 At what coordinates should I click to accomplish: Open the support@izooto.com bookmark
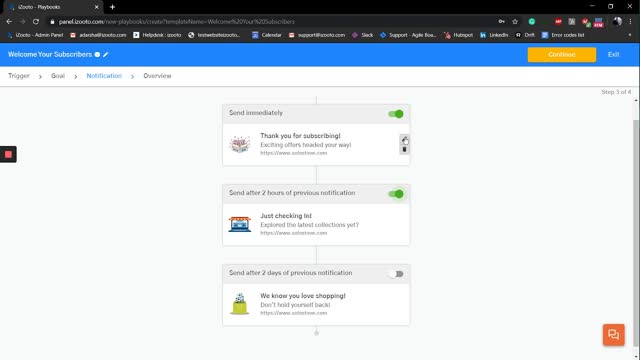click(317, 35)
